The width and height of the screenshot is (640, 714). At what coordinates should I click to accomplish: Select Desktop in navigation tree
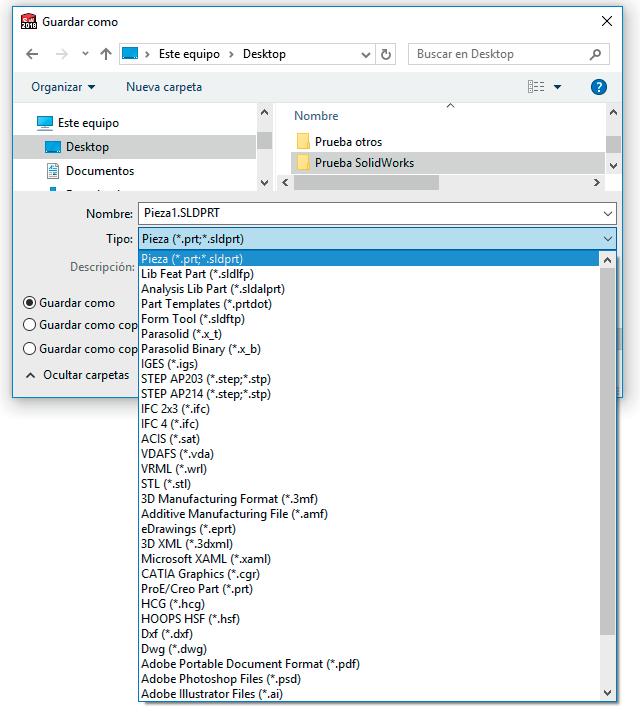87,147
